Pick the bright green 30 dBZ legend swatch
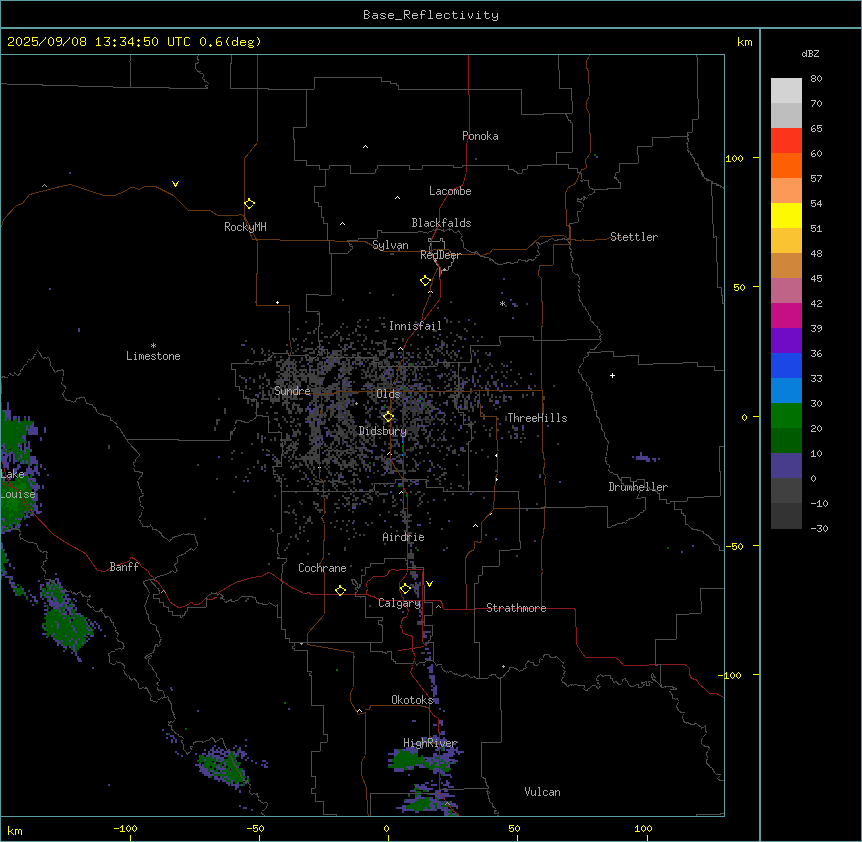Viewport: 862px width, 842px height. [x=786, y=416]
